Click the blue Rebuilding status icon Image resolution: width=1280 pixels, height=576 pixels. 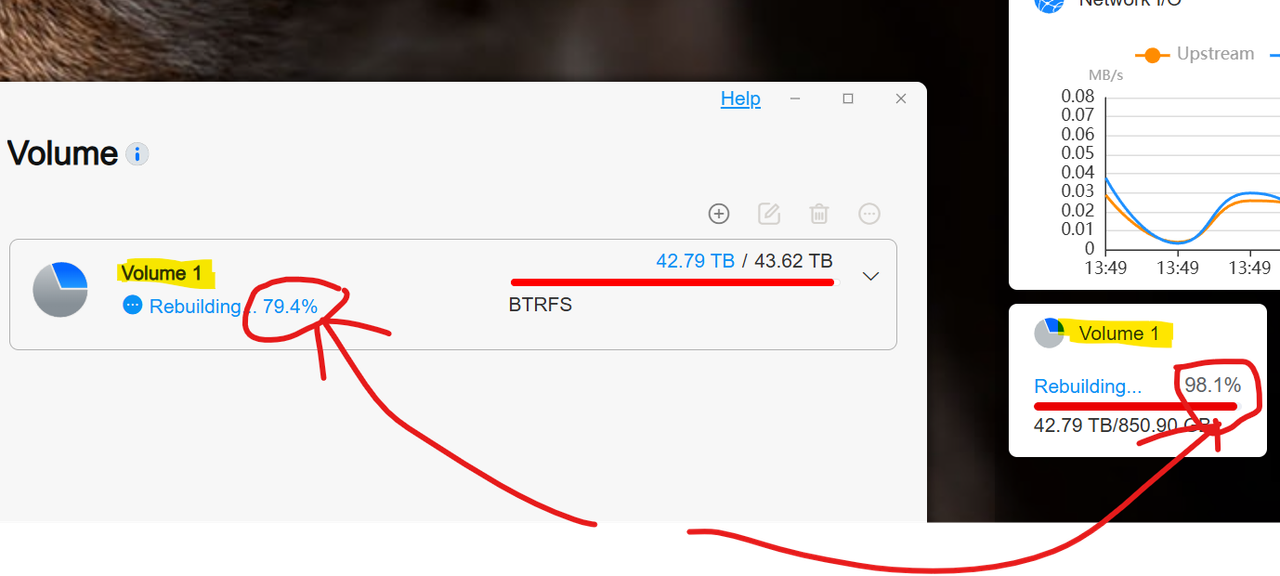coord(132,305)
